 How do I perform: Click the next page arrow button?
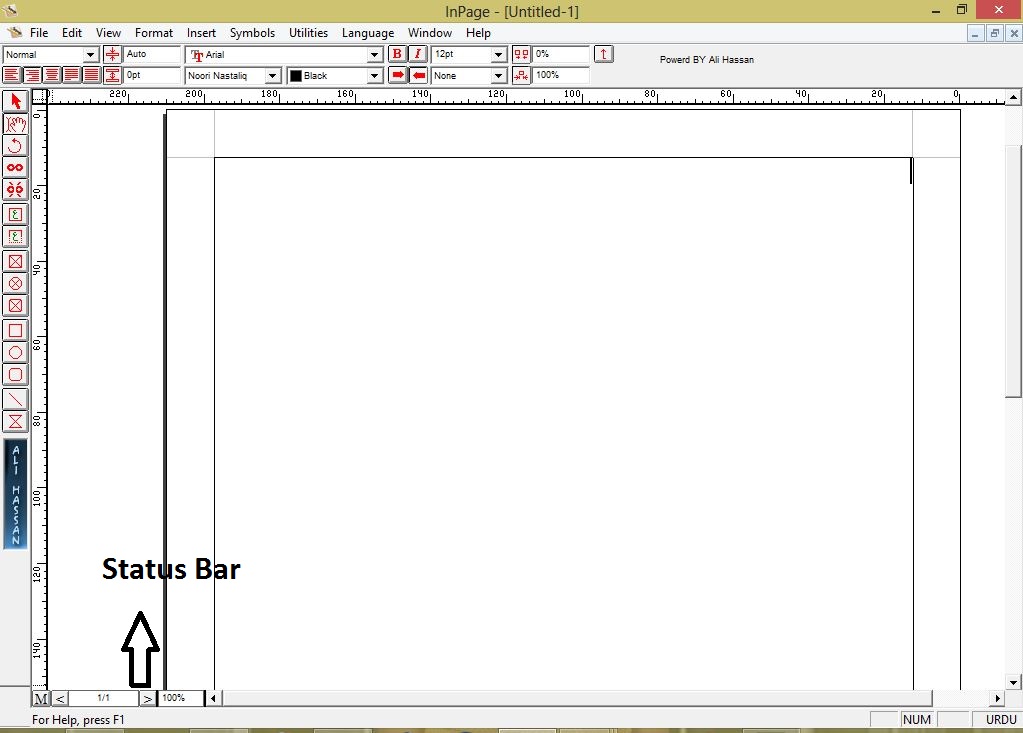click(148, 698)
